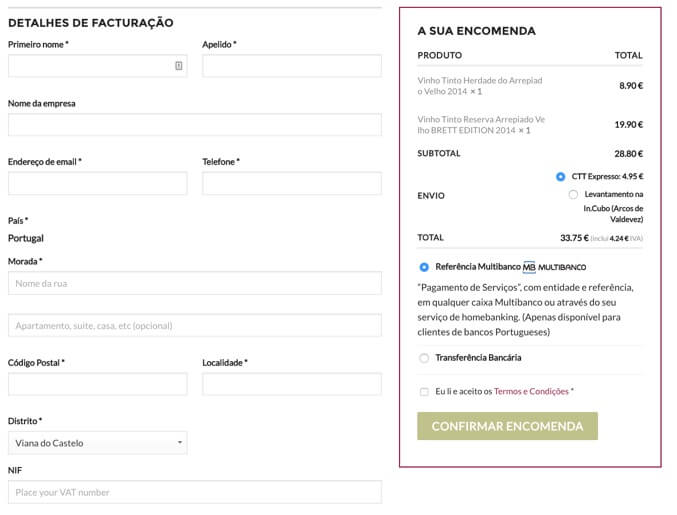Tick the terms acceptance checkbox

[424, 391]
